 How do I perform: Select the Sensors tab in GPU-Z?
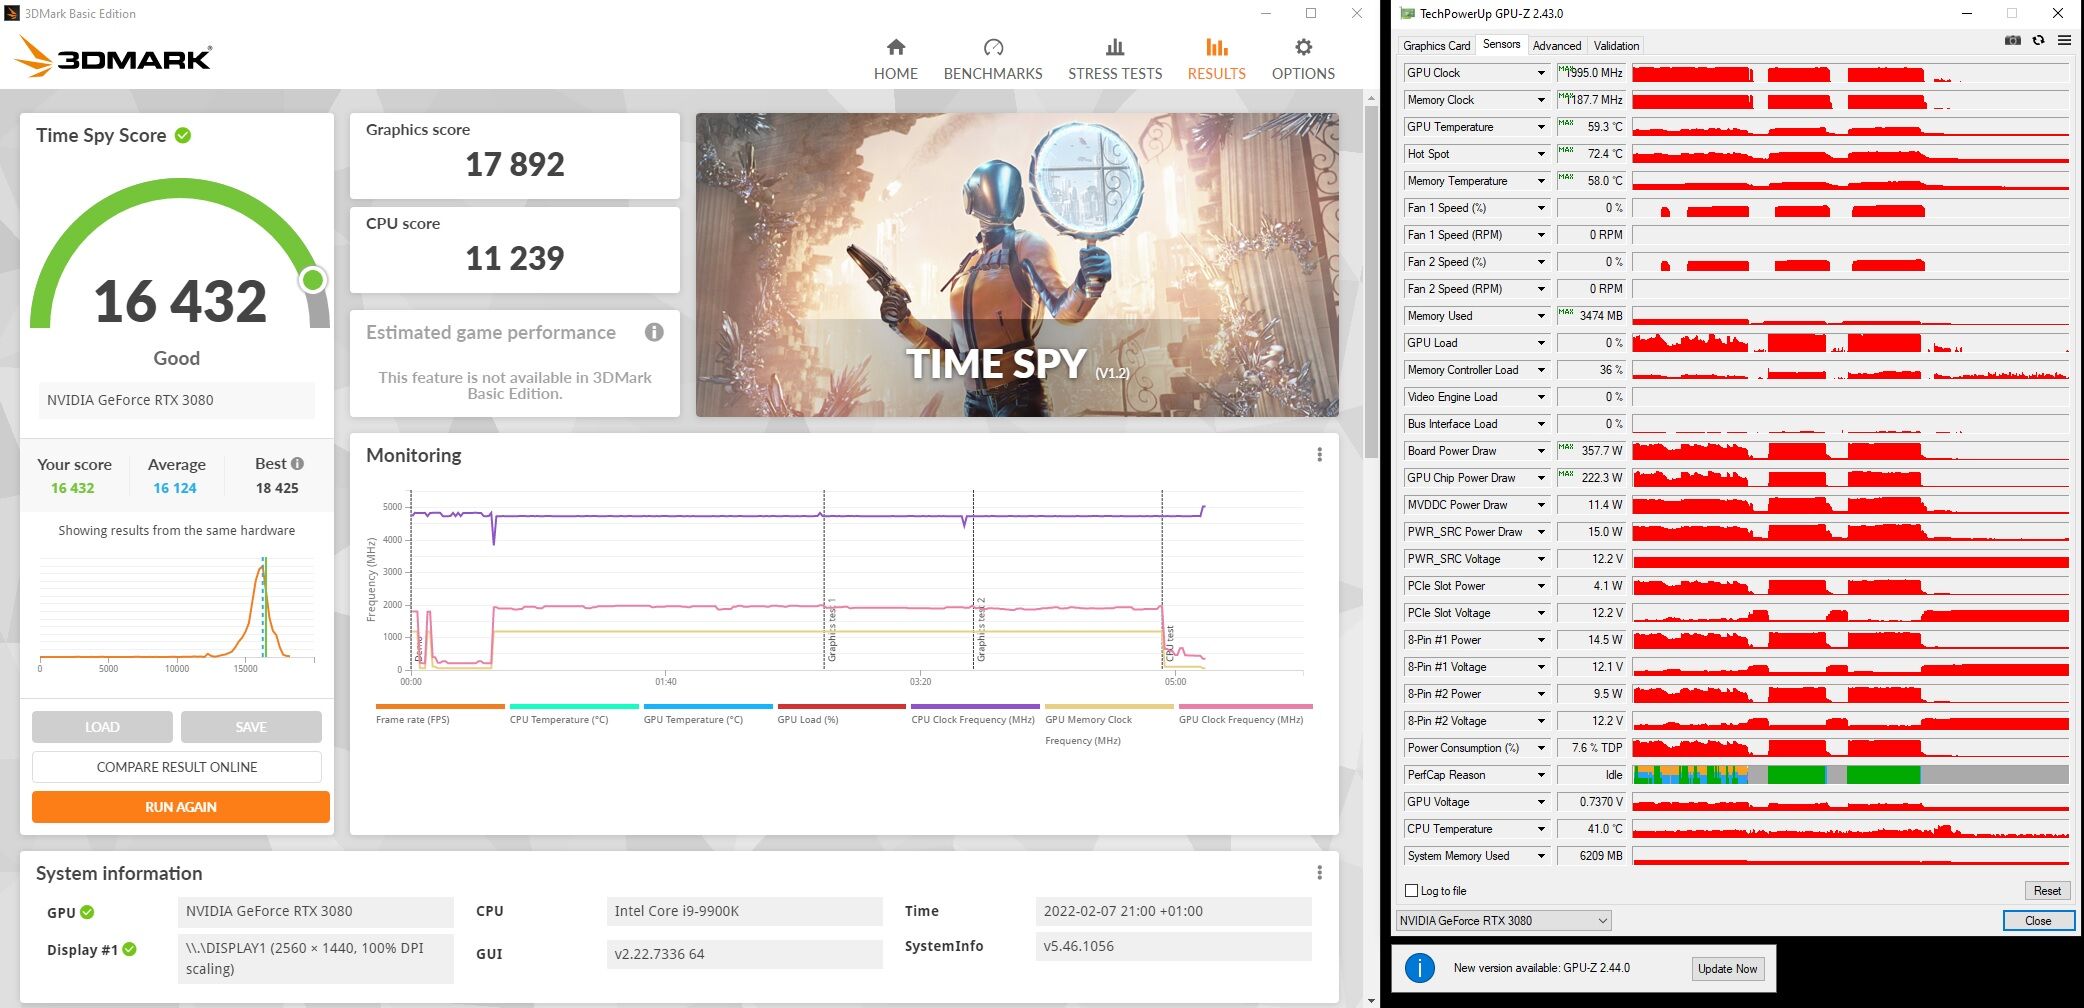click(x=1501, y=44)
